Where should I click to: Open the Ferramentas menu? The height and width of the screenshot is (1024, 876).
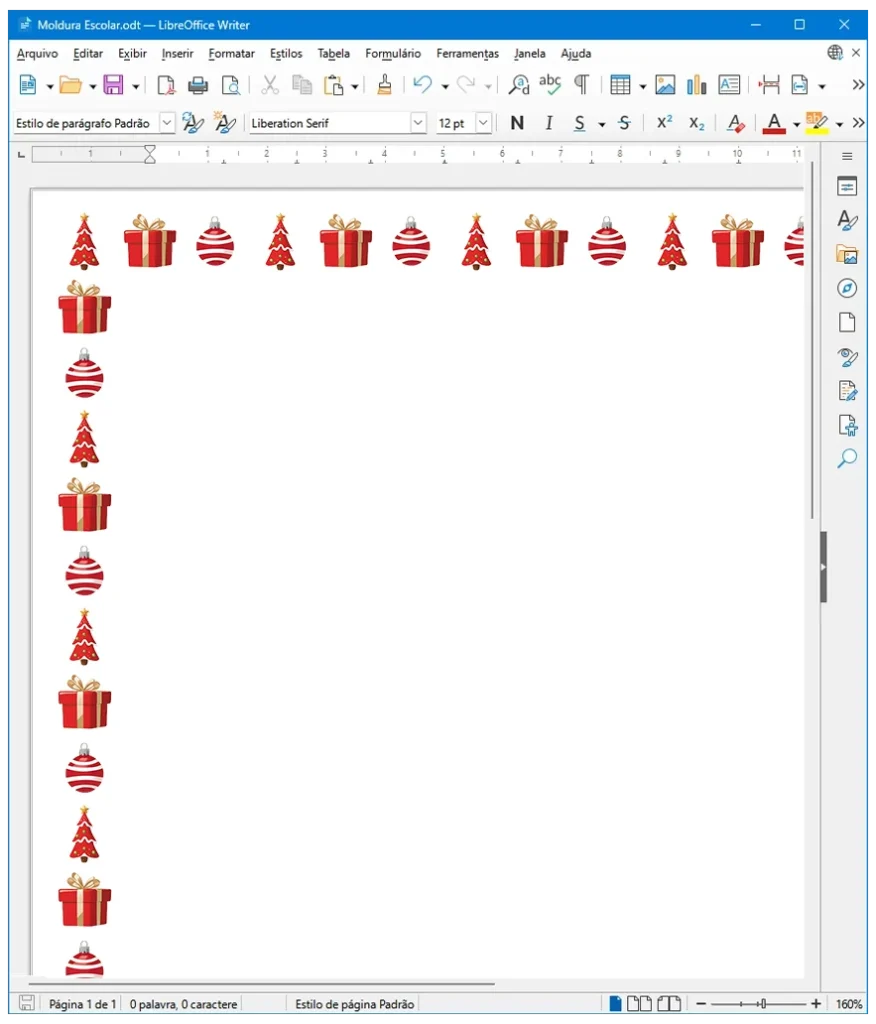tap(467, 54)
